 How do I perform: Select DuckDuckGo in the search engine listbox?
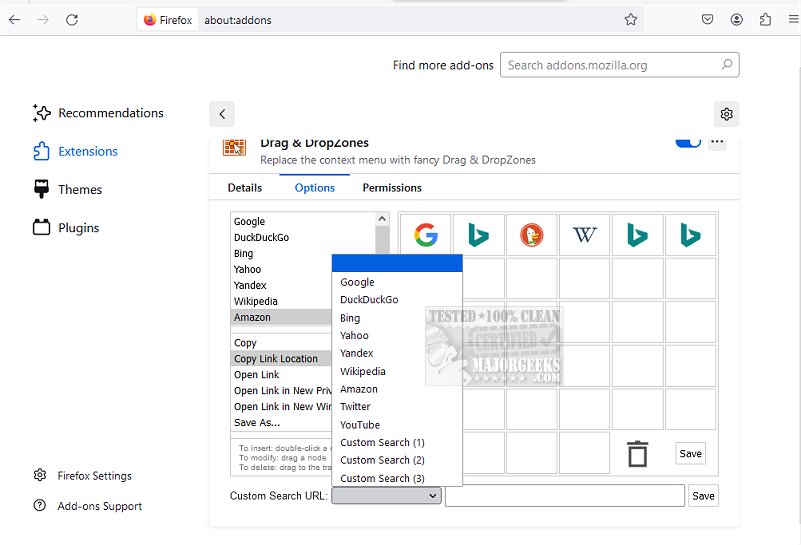[x=303, y=238]
